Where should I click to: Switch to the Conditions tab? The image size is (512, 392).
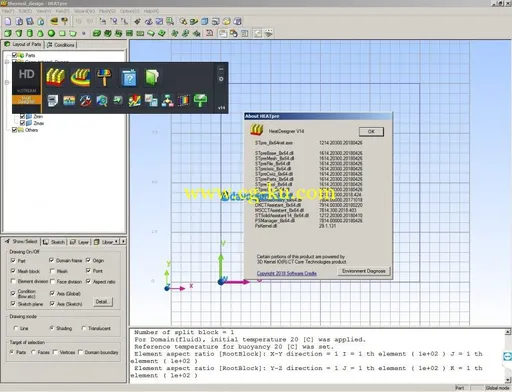(60, 45)
